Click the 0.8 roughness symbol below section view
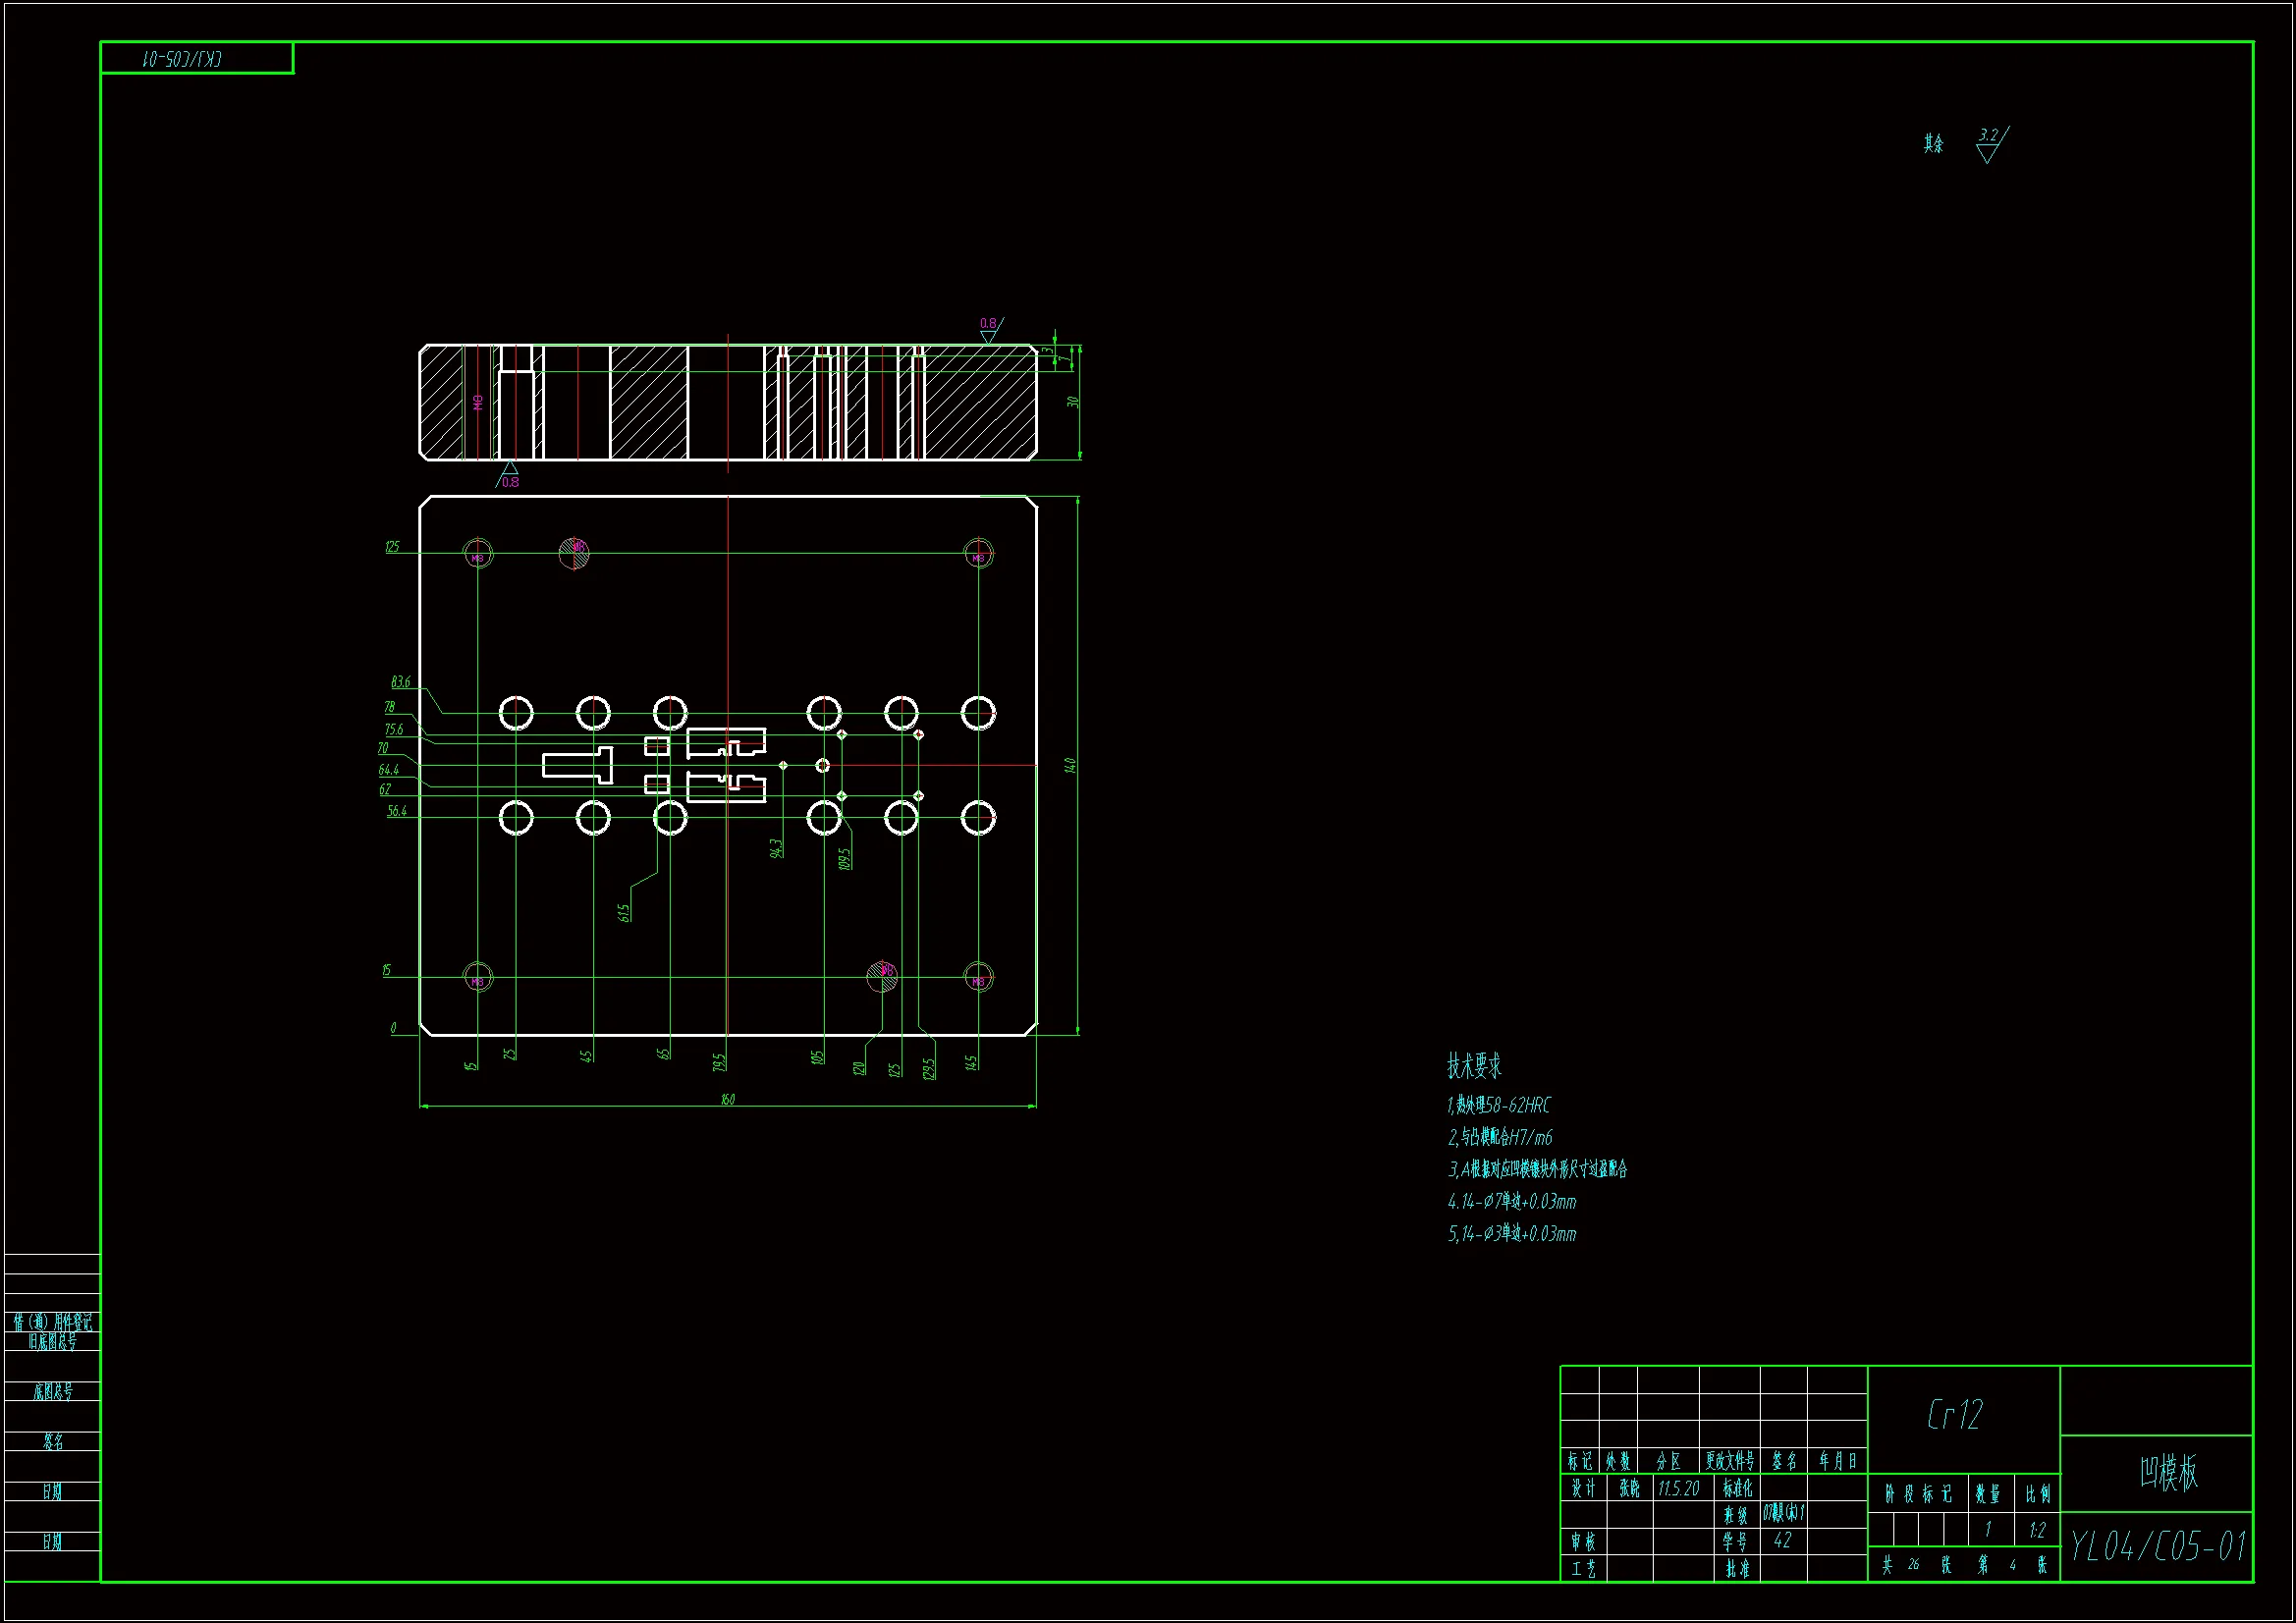The height and width of the screenshot is (1623, 2296). 509,476
